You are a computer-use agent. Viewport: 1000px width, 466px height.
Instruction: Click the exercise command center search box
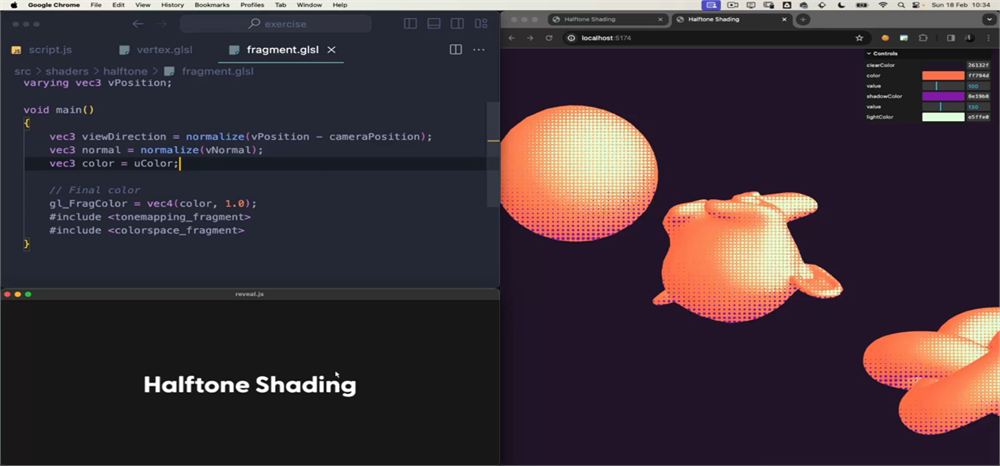pyautogui.click(x=276, y=24)
